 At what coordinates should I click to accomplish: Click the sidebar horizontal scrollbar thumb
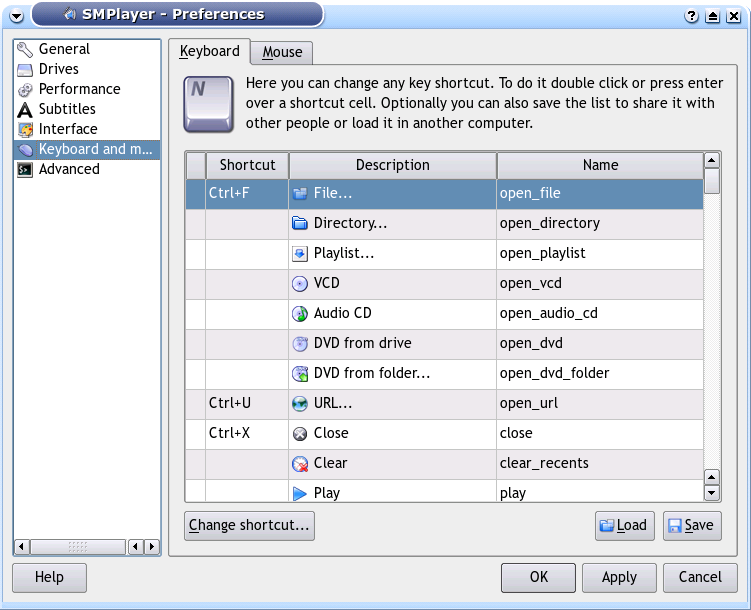click(x=78, y=546)
